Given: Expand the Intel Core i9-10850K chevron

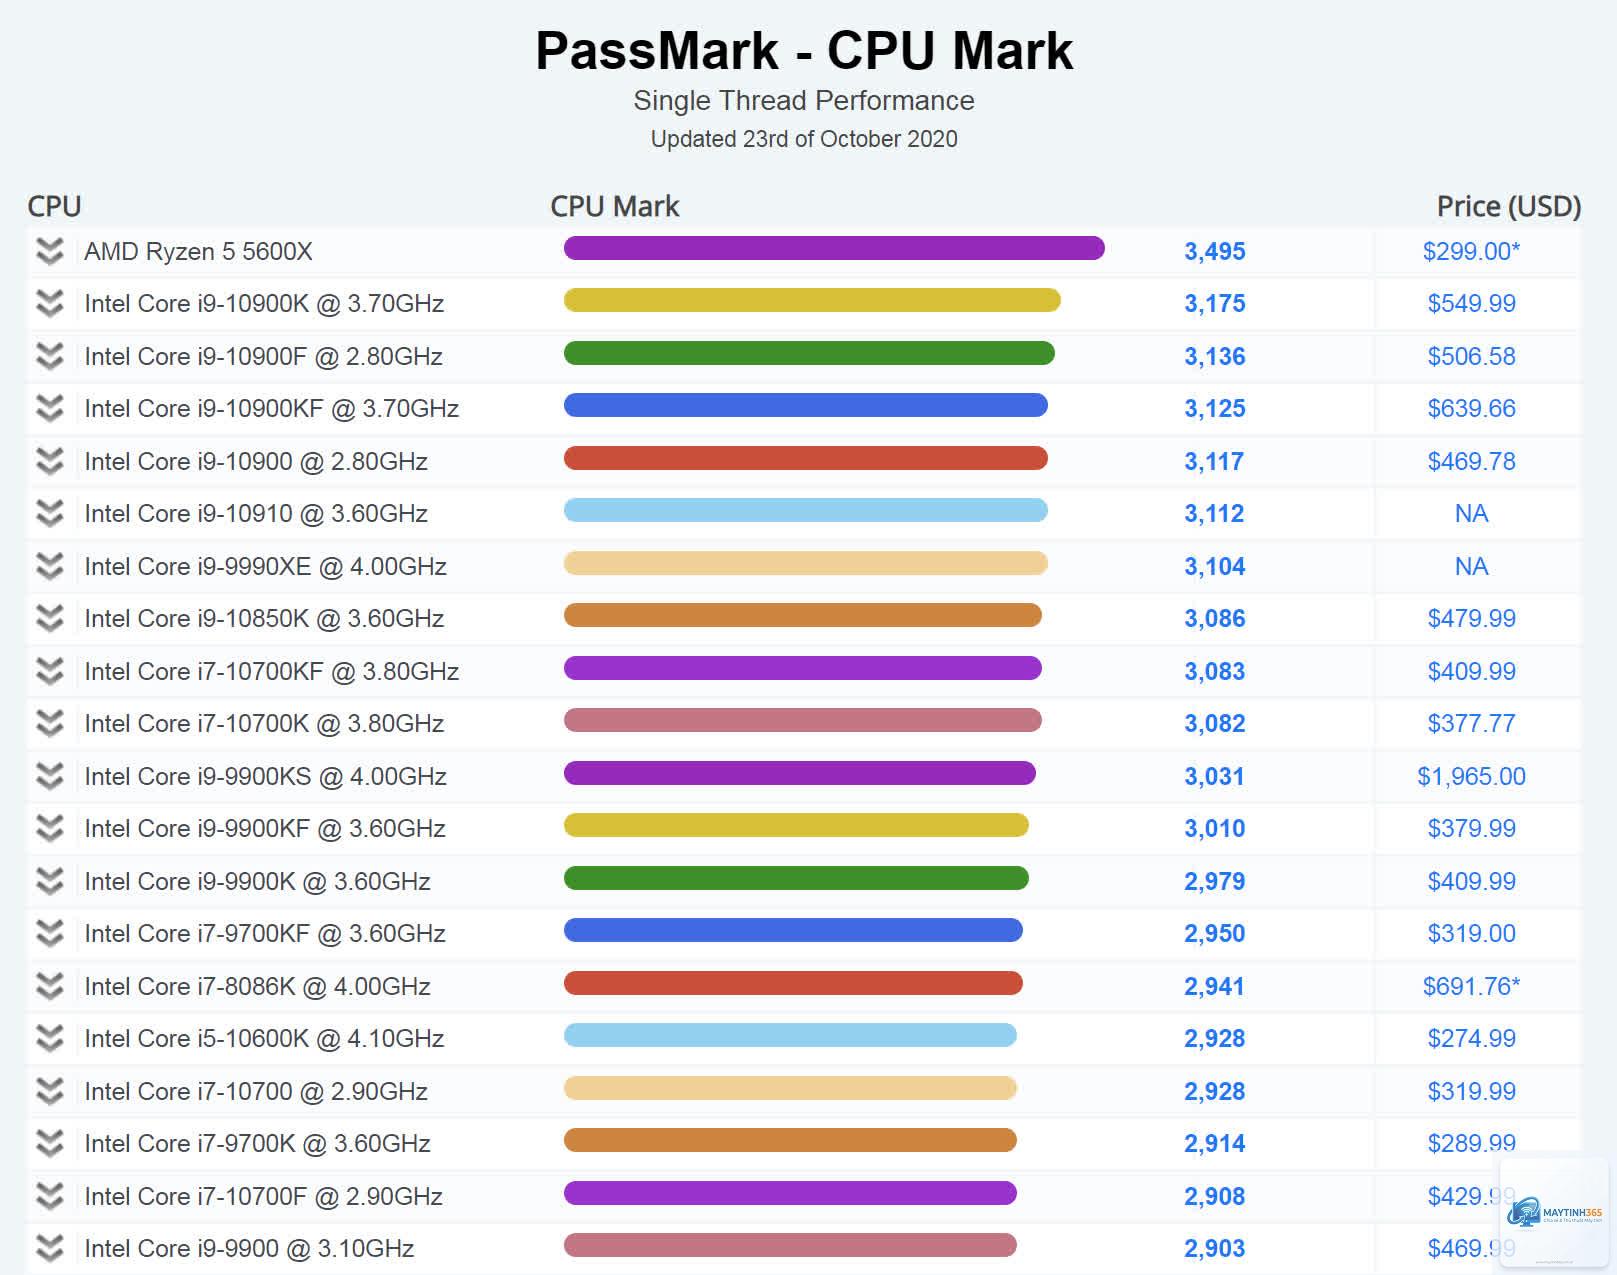Looking at the screenshot, I should 49,618.
